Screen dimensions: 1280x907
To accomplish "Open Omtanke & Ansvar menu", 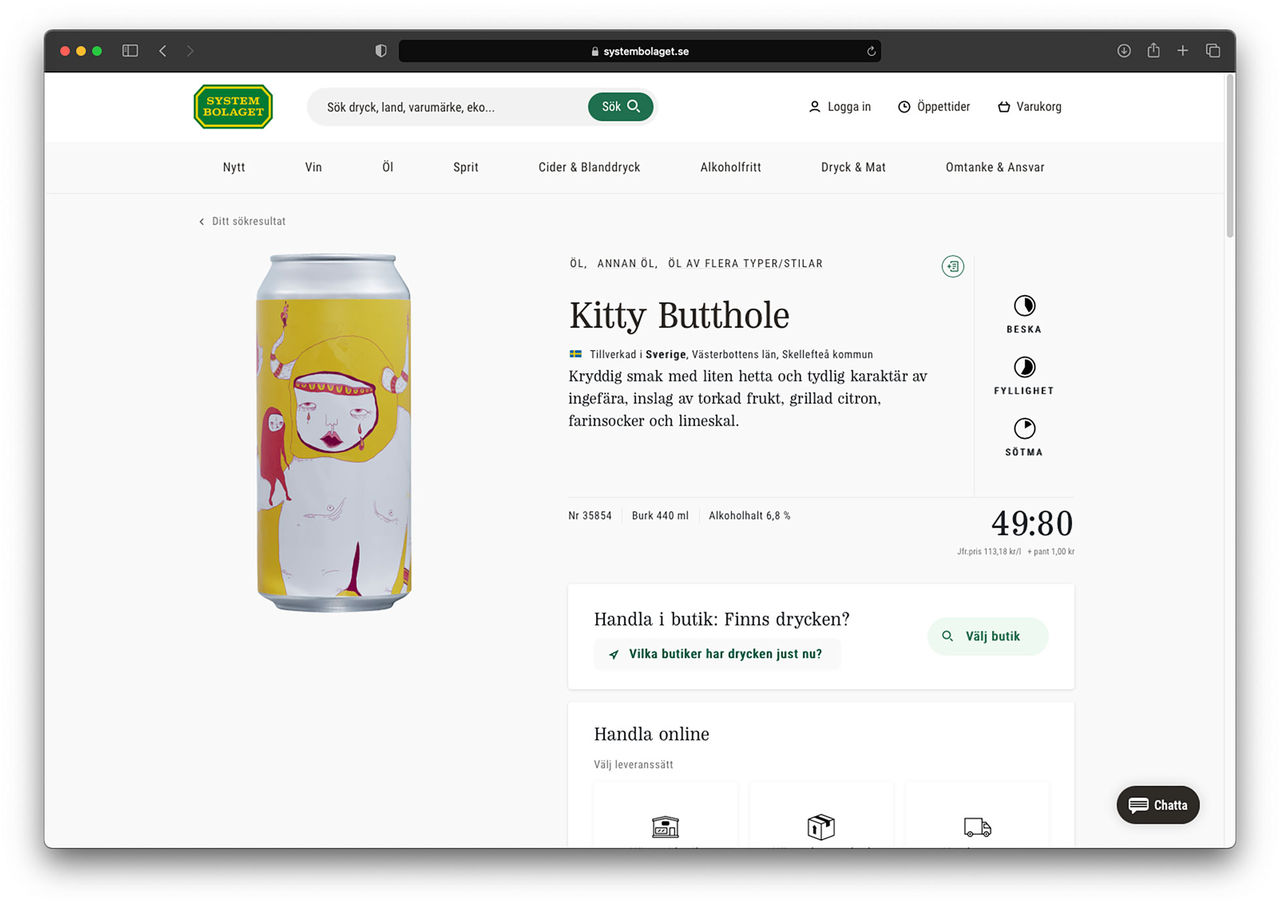I will coord(995,167).
